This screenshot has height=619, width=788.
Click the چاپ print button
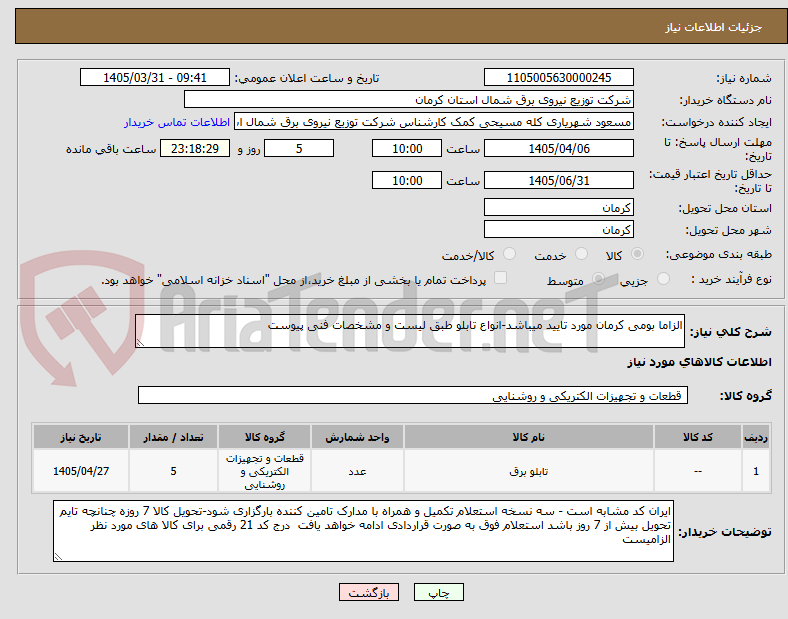tap(439, 592)
